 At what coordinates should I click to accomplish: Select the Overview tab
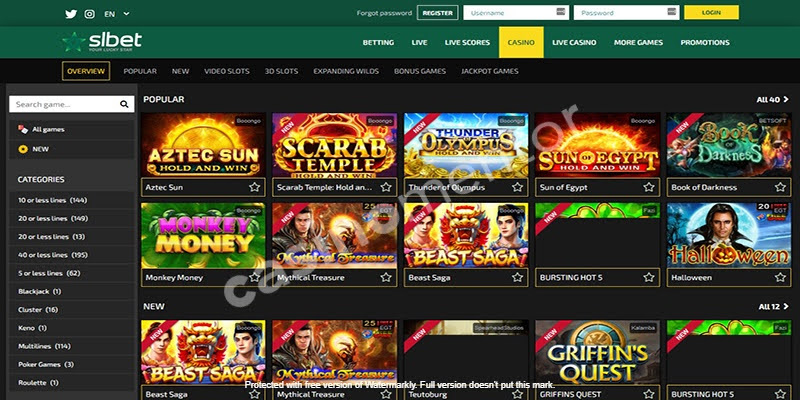pyautogui.click(x=86, y=71)
